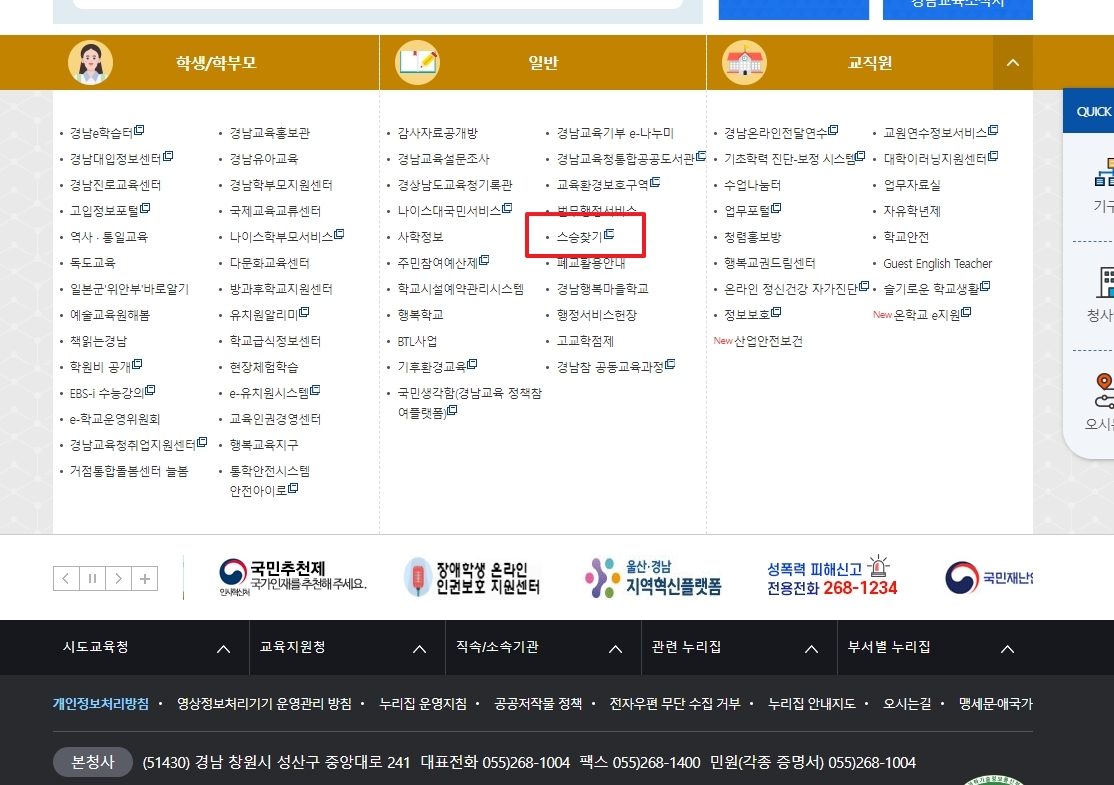Go to previous banner with left arrow
The image size is (1114, 785).
tap(66, 578)
